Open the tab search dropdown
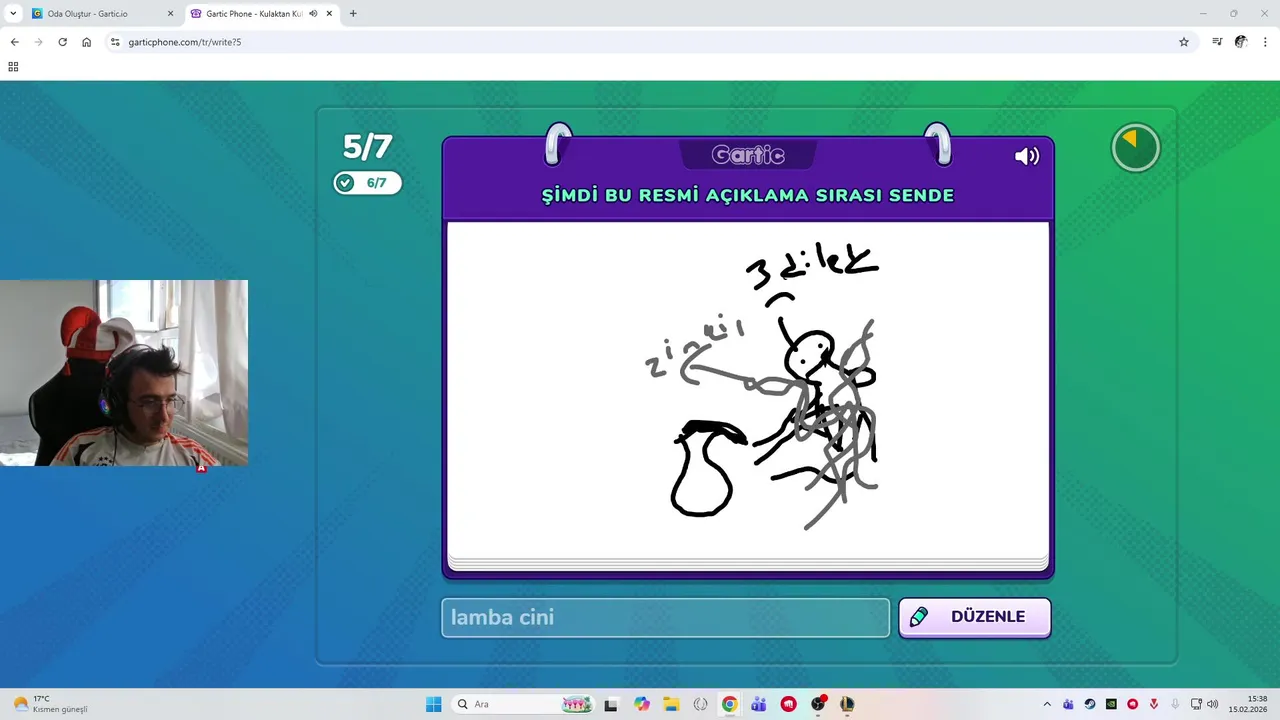Viewport: 1280px width, 720px height. (13, 14)
